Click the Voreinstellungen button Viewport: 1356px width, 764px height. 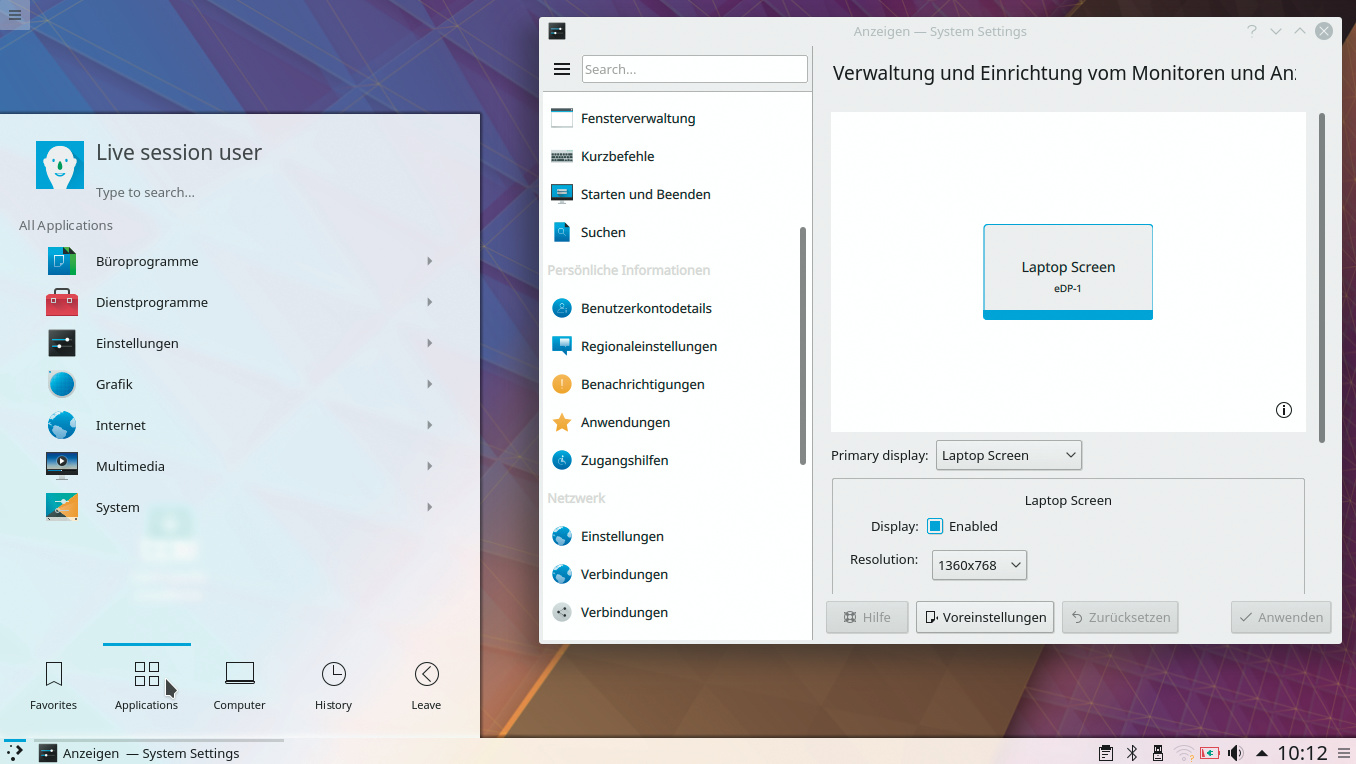(x=984, y=617)
